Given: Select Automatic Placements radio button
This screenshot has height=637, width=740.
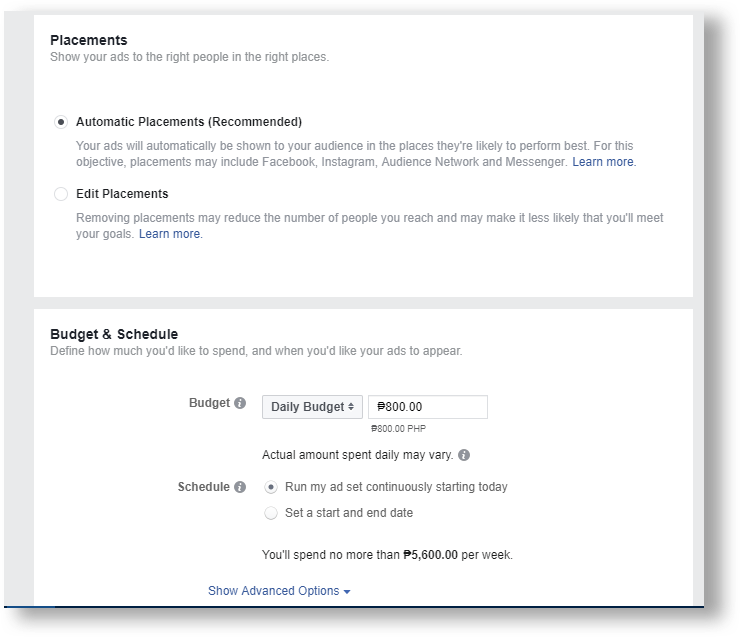Looking at the screenshot, I should click(x=61, y=122).
